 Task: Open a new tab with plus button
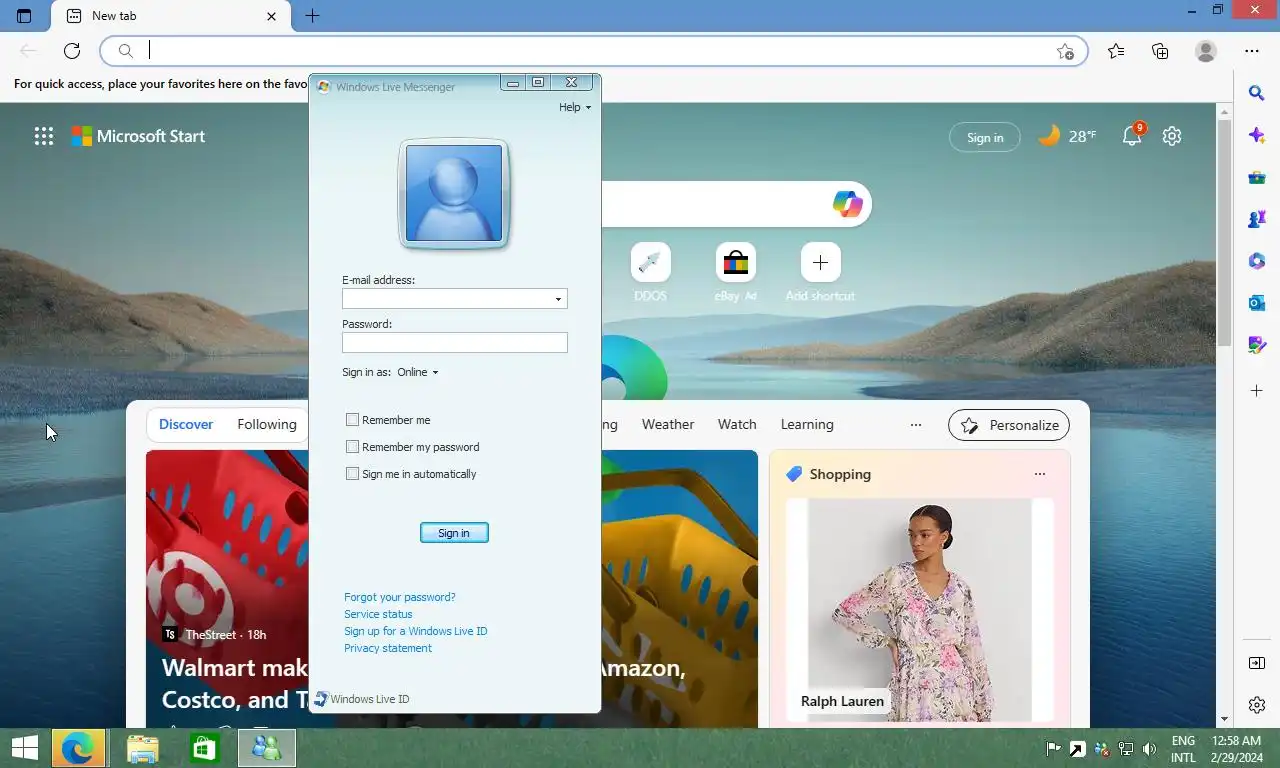[312, 16]
